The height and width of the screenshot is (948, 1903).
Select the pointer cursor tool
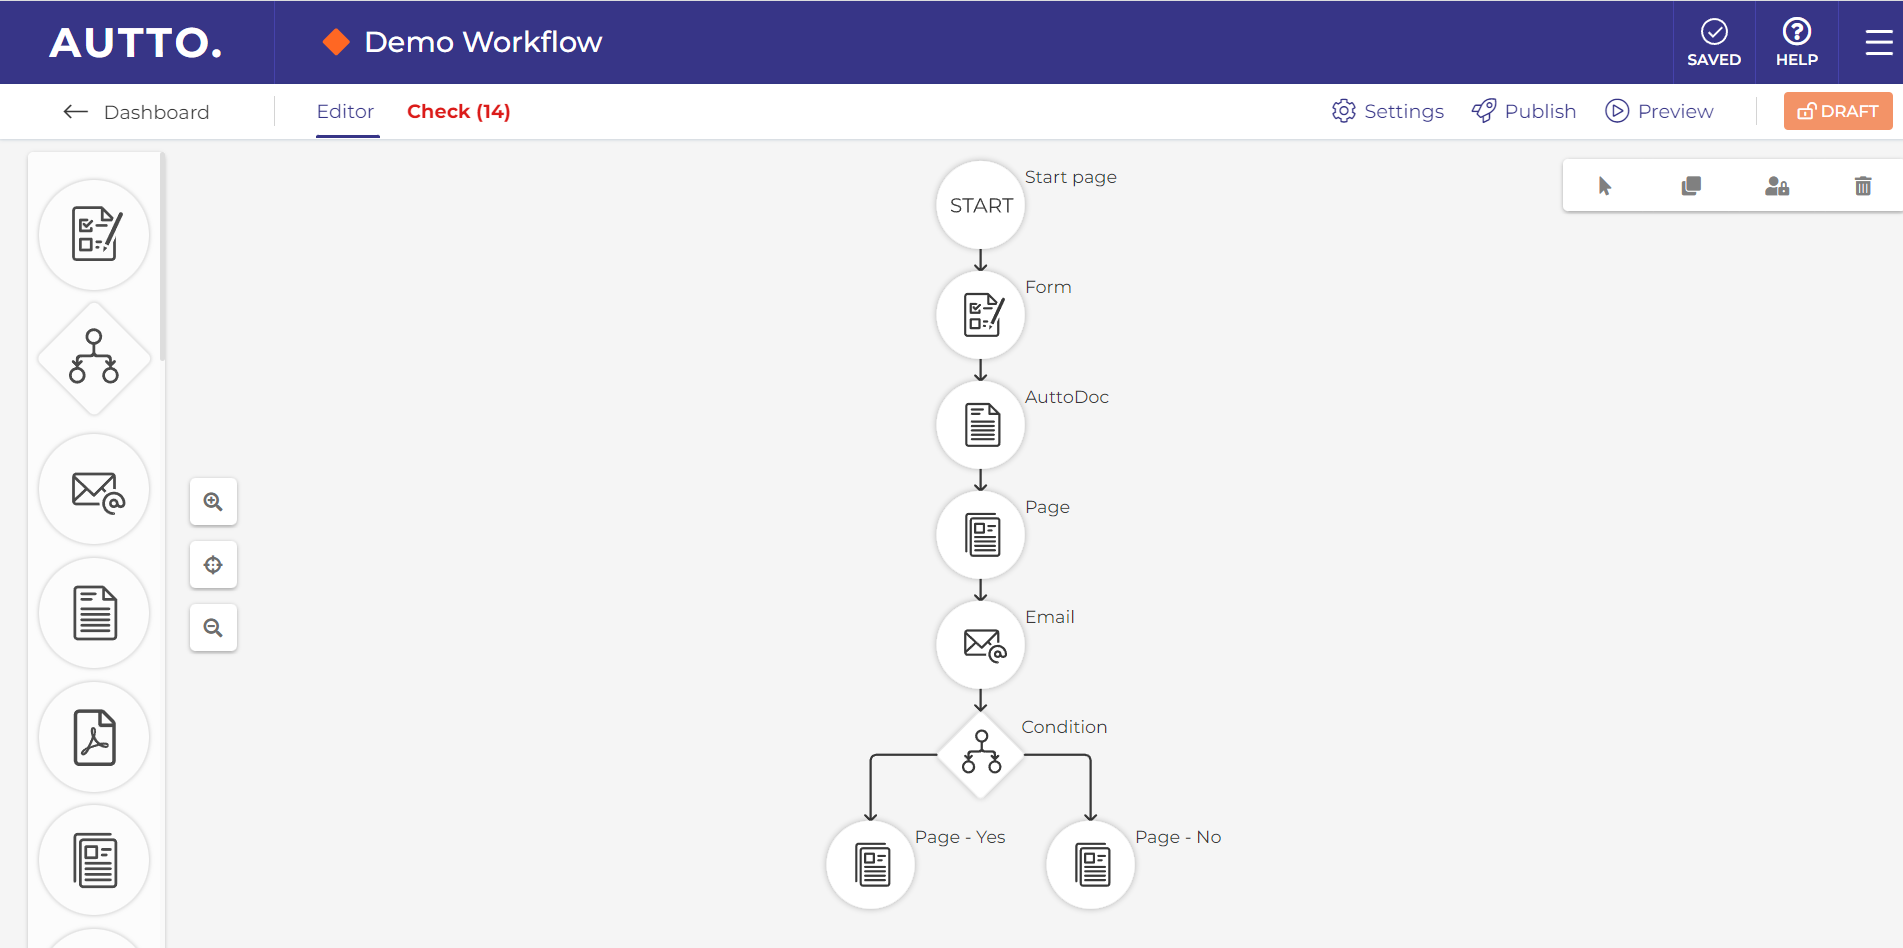point(1605,186)
